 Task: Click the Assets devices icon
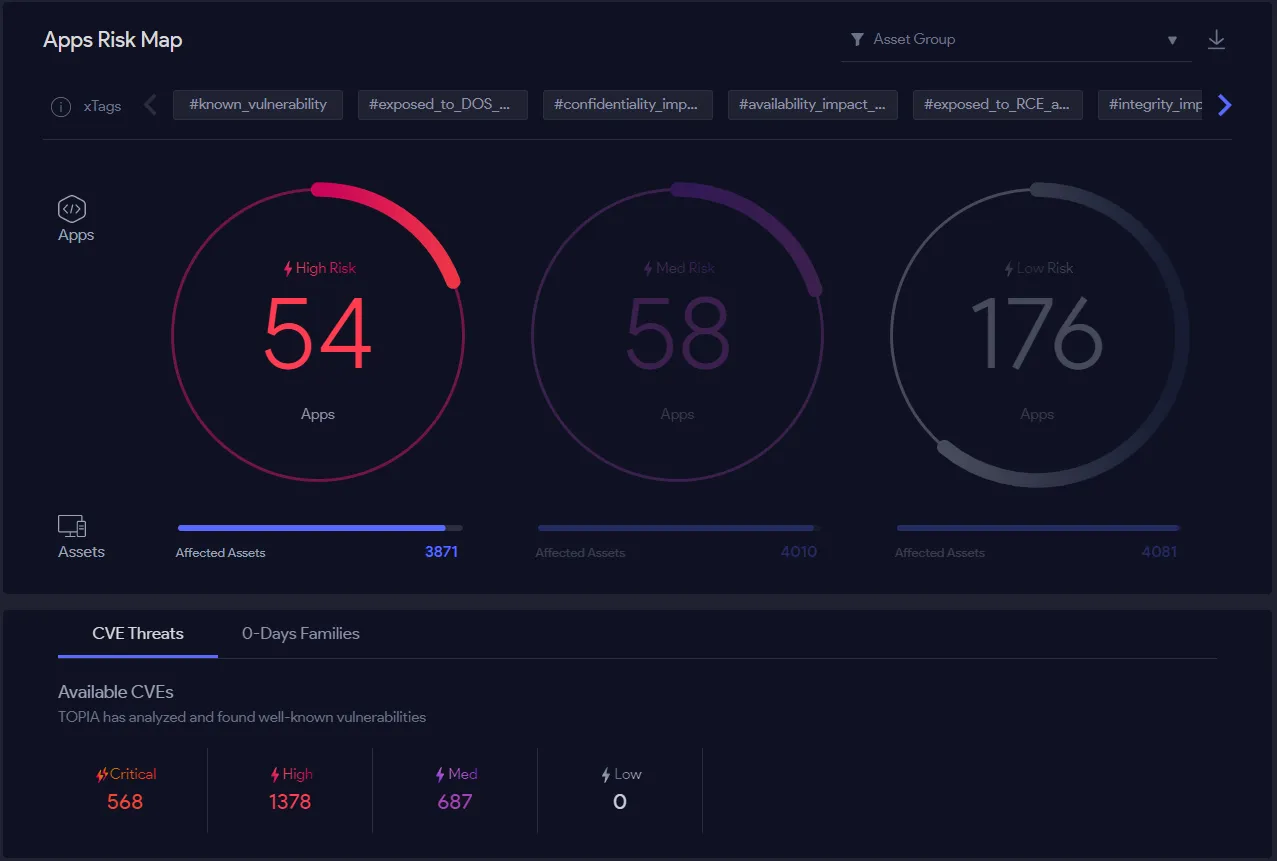click(72, 526)
